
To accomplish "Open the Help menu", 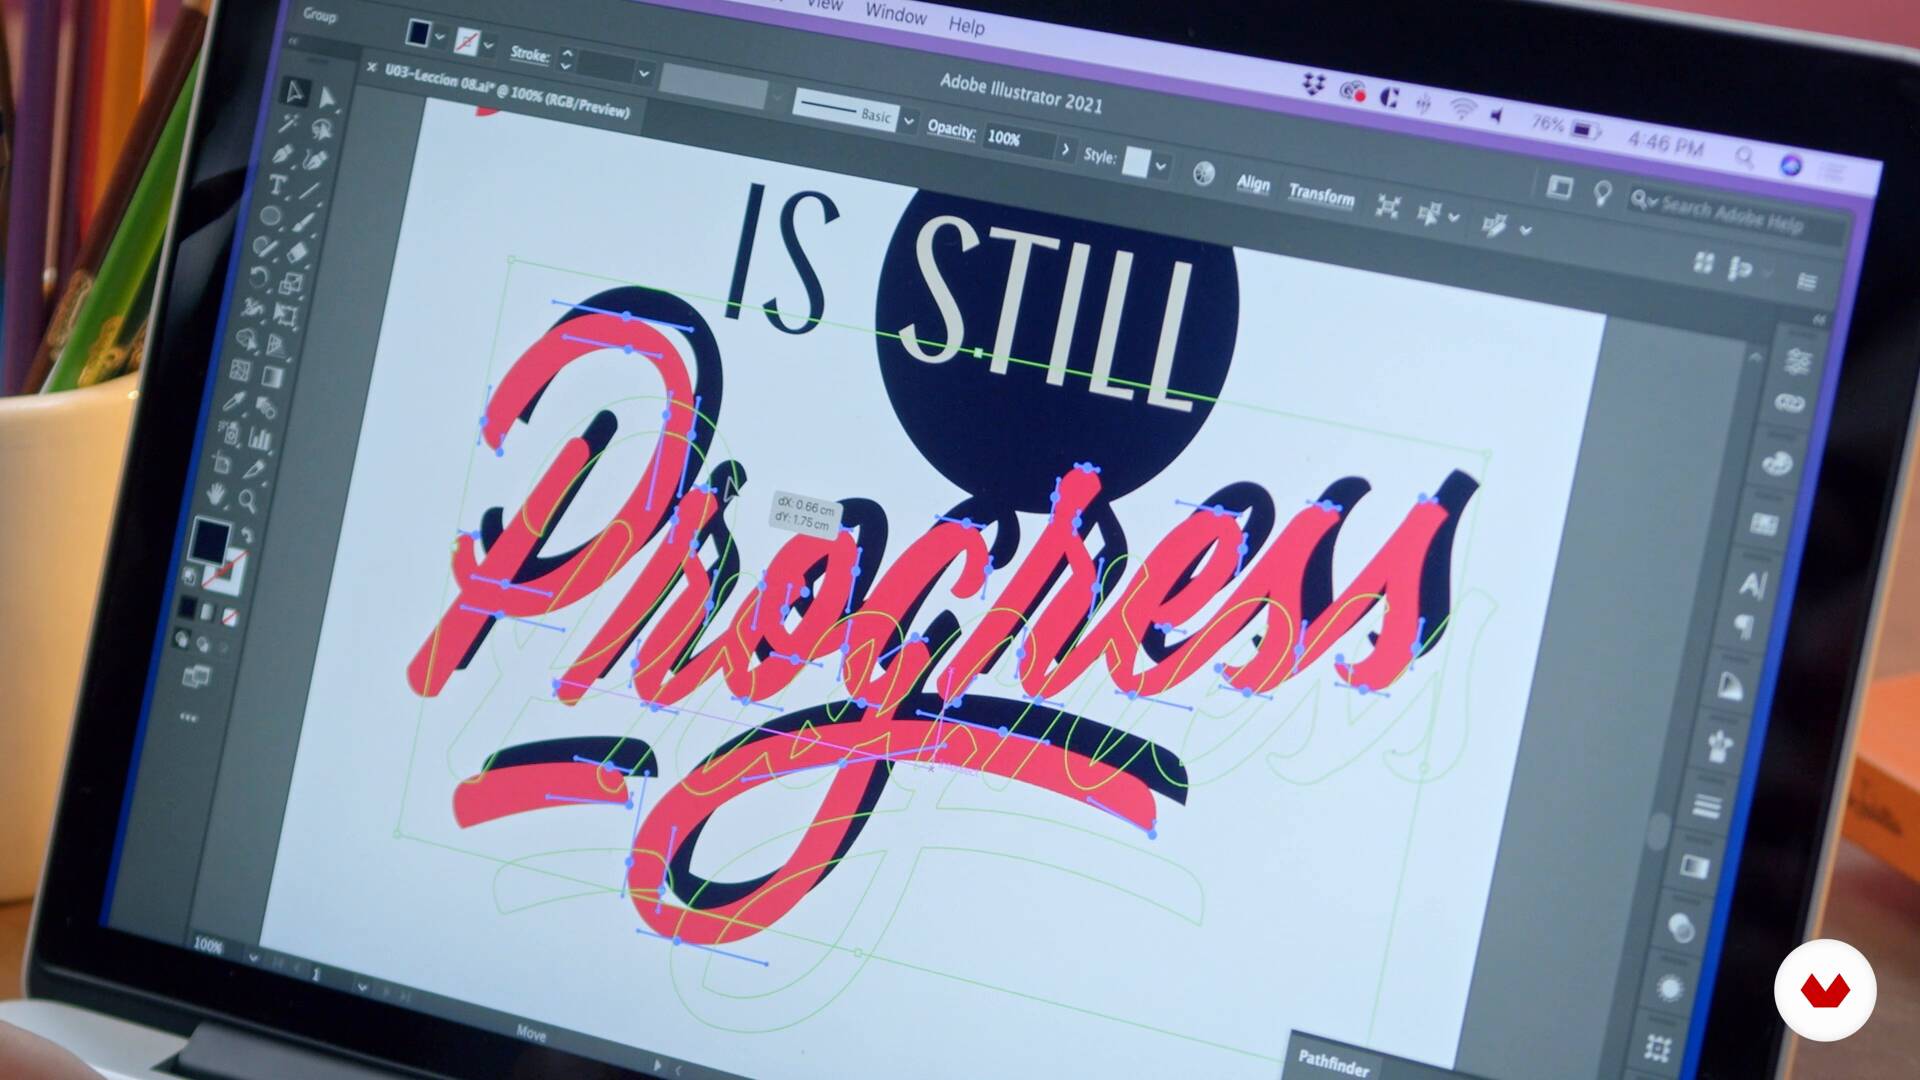I will [966, 26].
